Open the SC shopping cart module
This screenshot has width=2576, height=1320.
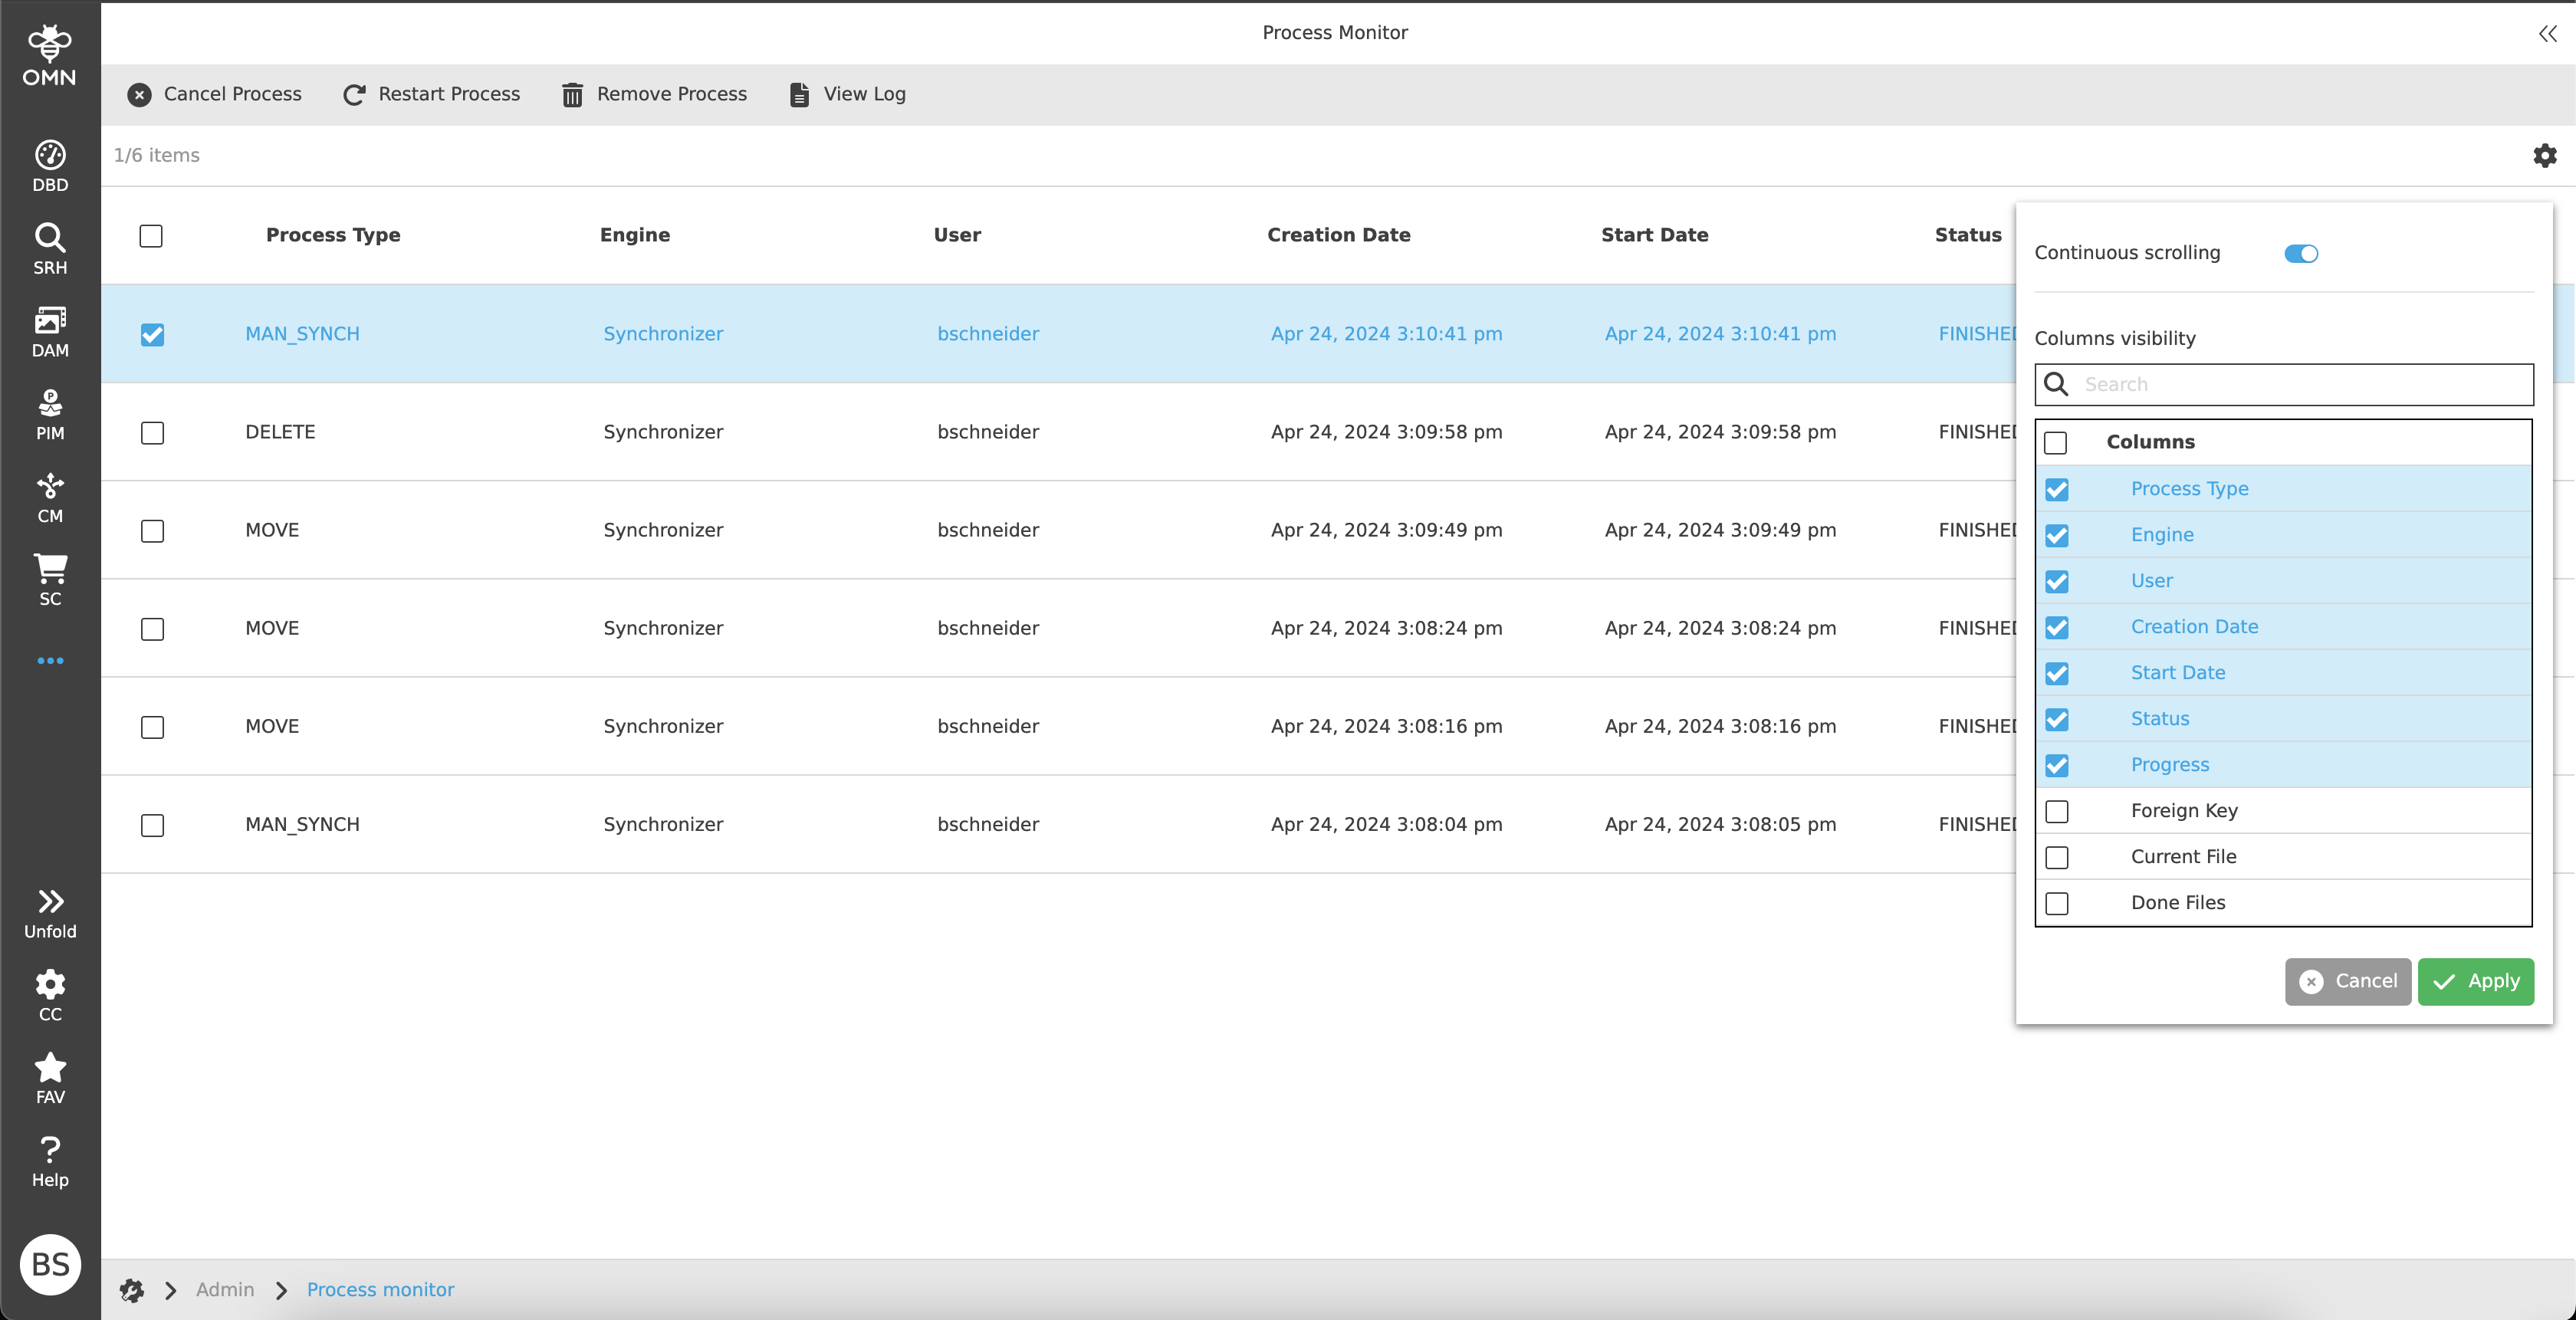tap(50, 580)
